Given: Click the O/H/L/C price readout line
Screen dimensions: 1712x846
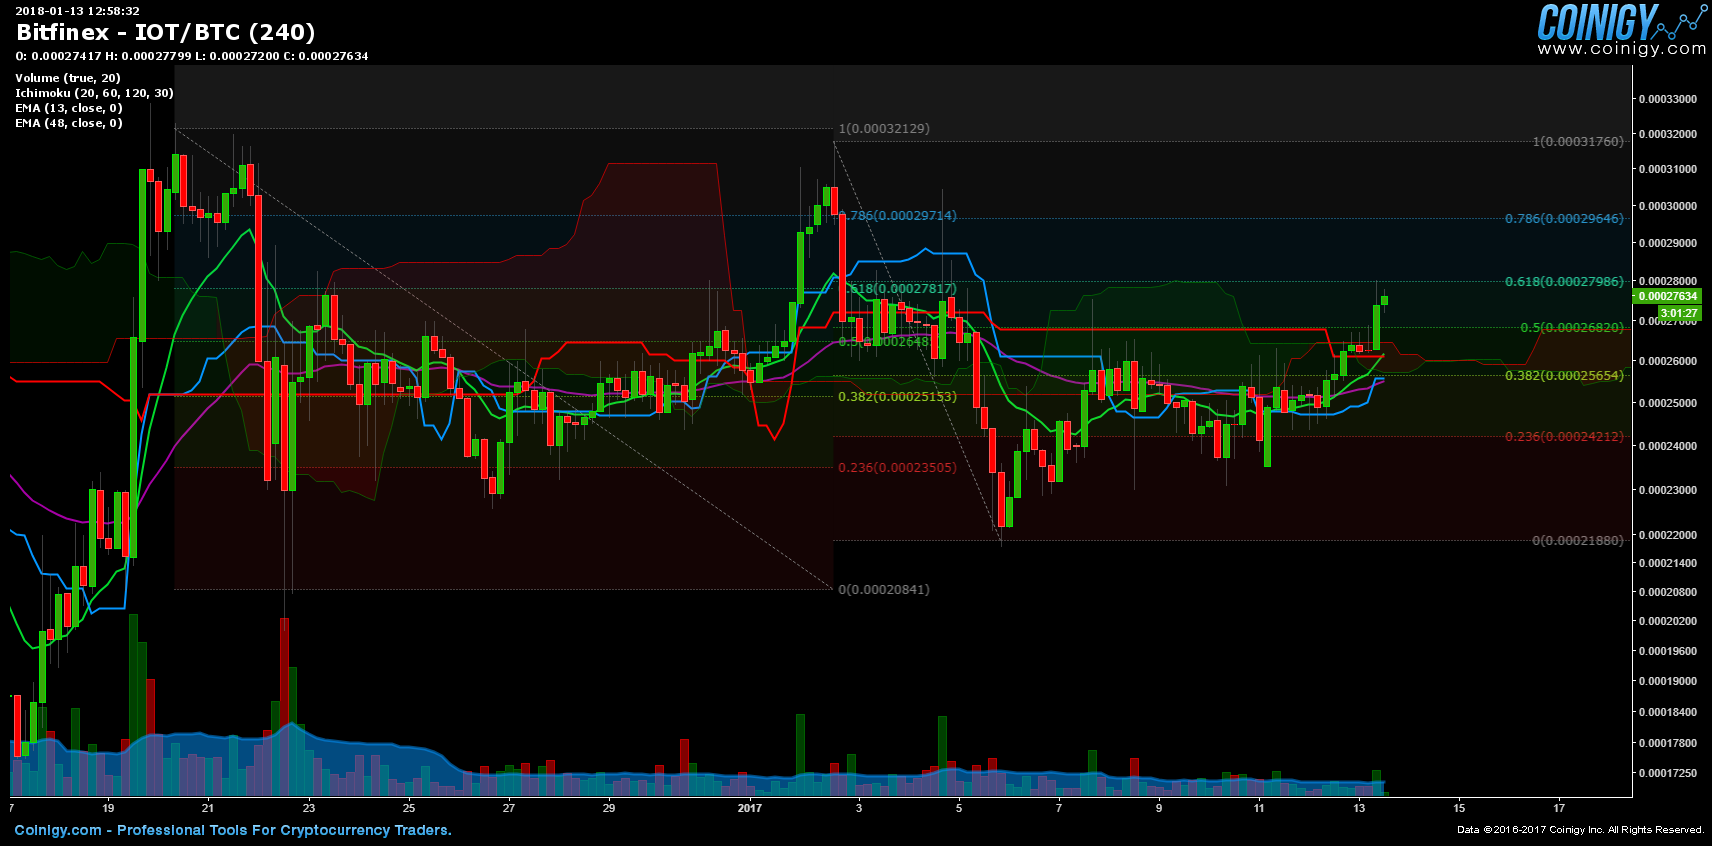Looking at the screenshot, I should coord(192,56).
